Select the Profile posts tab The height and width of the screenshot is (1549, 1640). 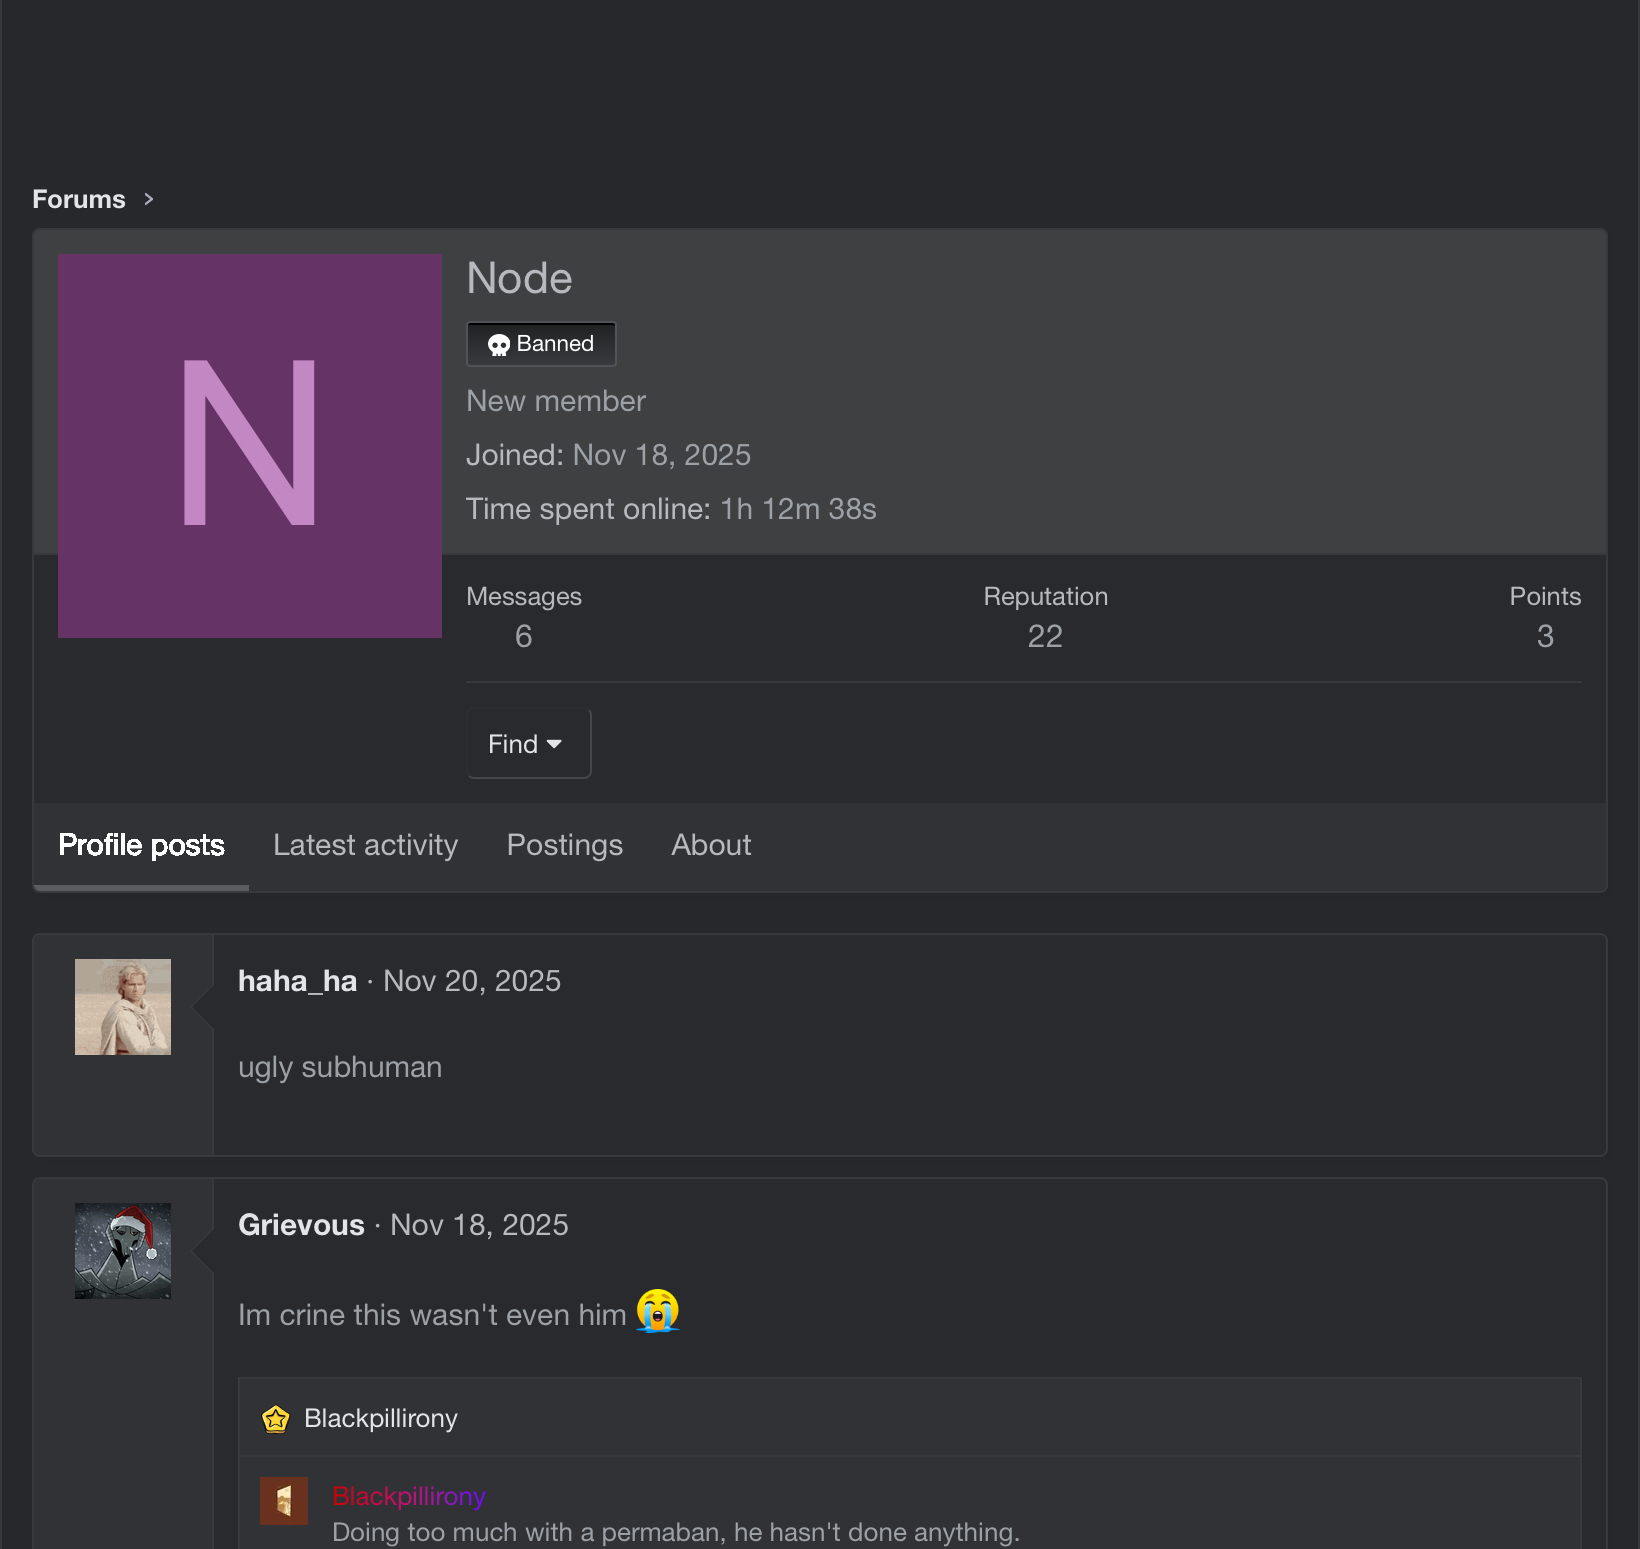click(141, 845)
